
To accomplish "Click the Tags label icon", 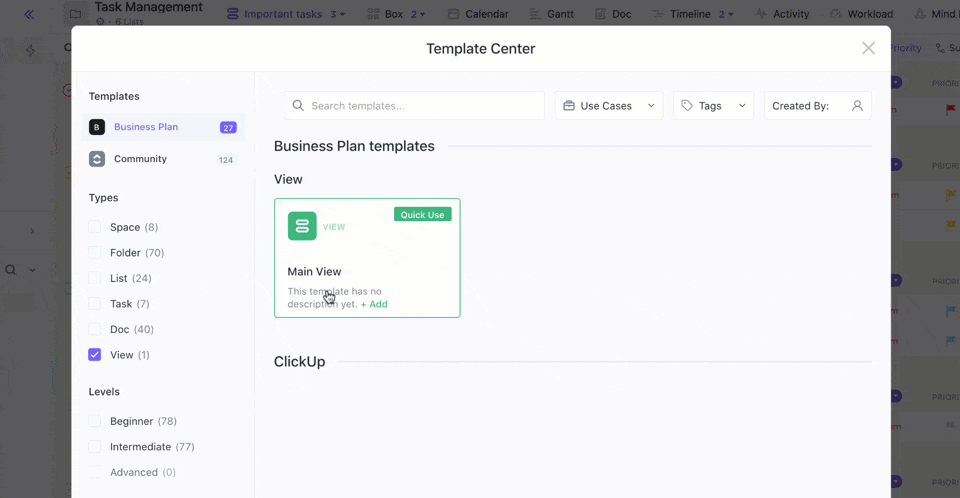I will tap(687, 106).
